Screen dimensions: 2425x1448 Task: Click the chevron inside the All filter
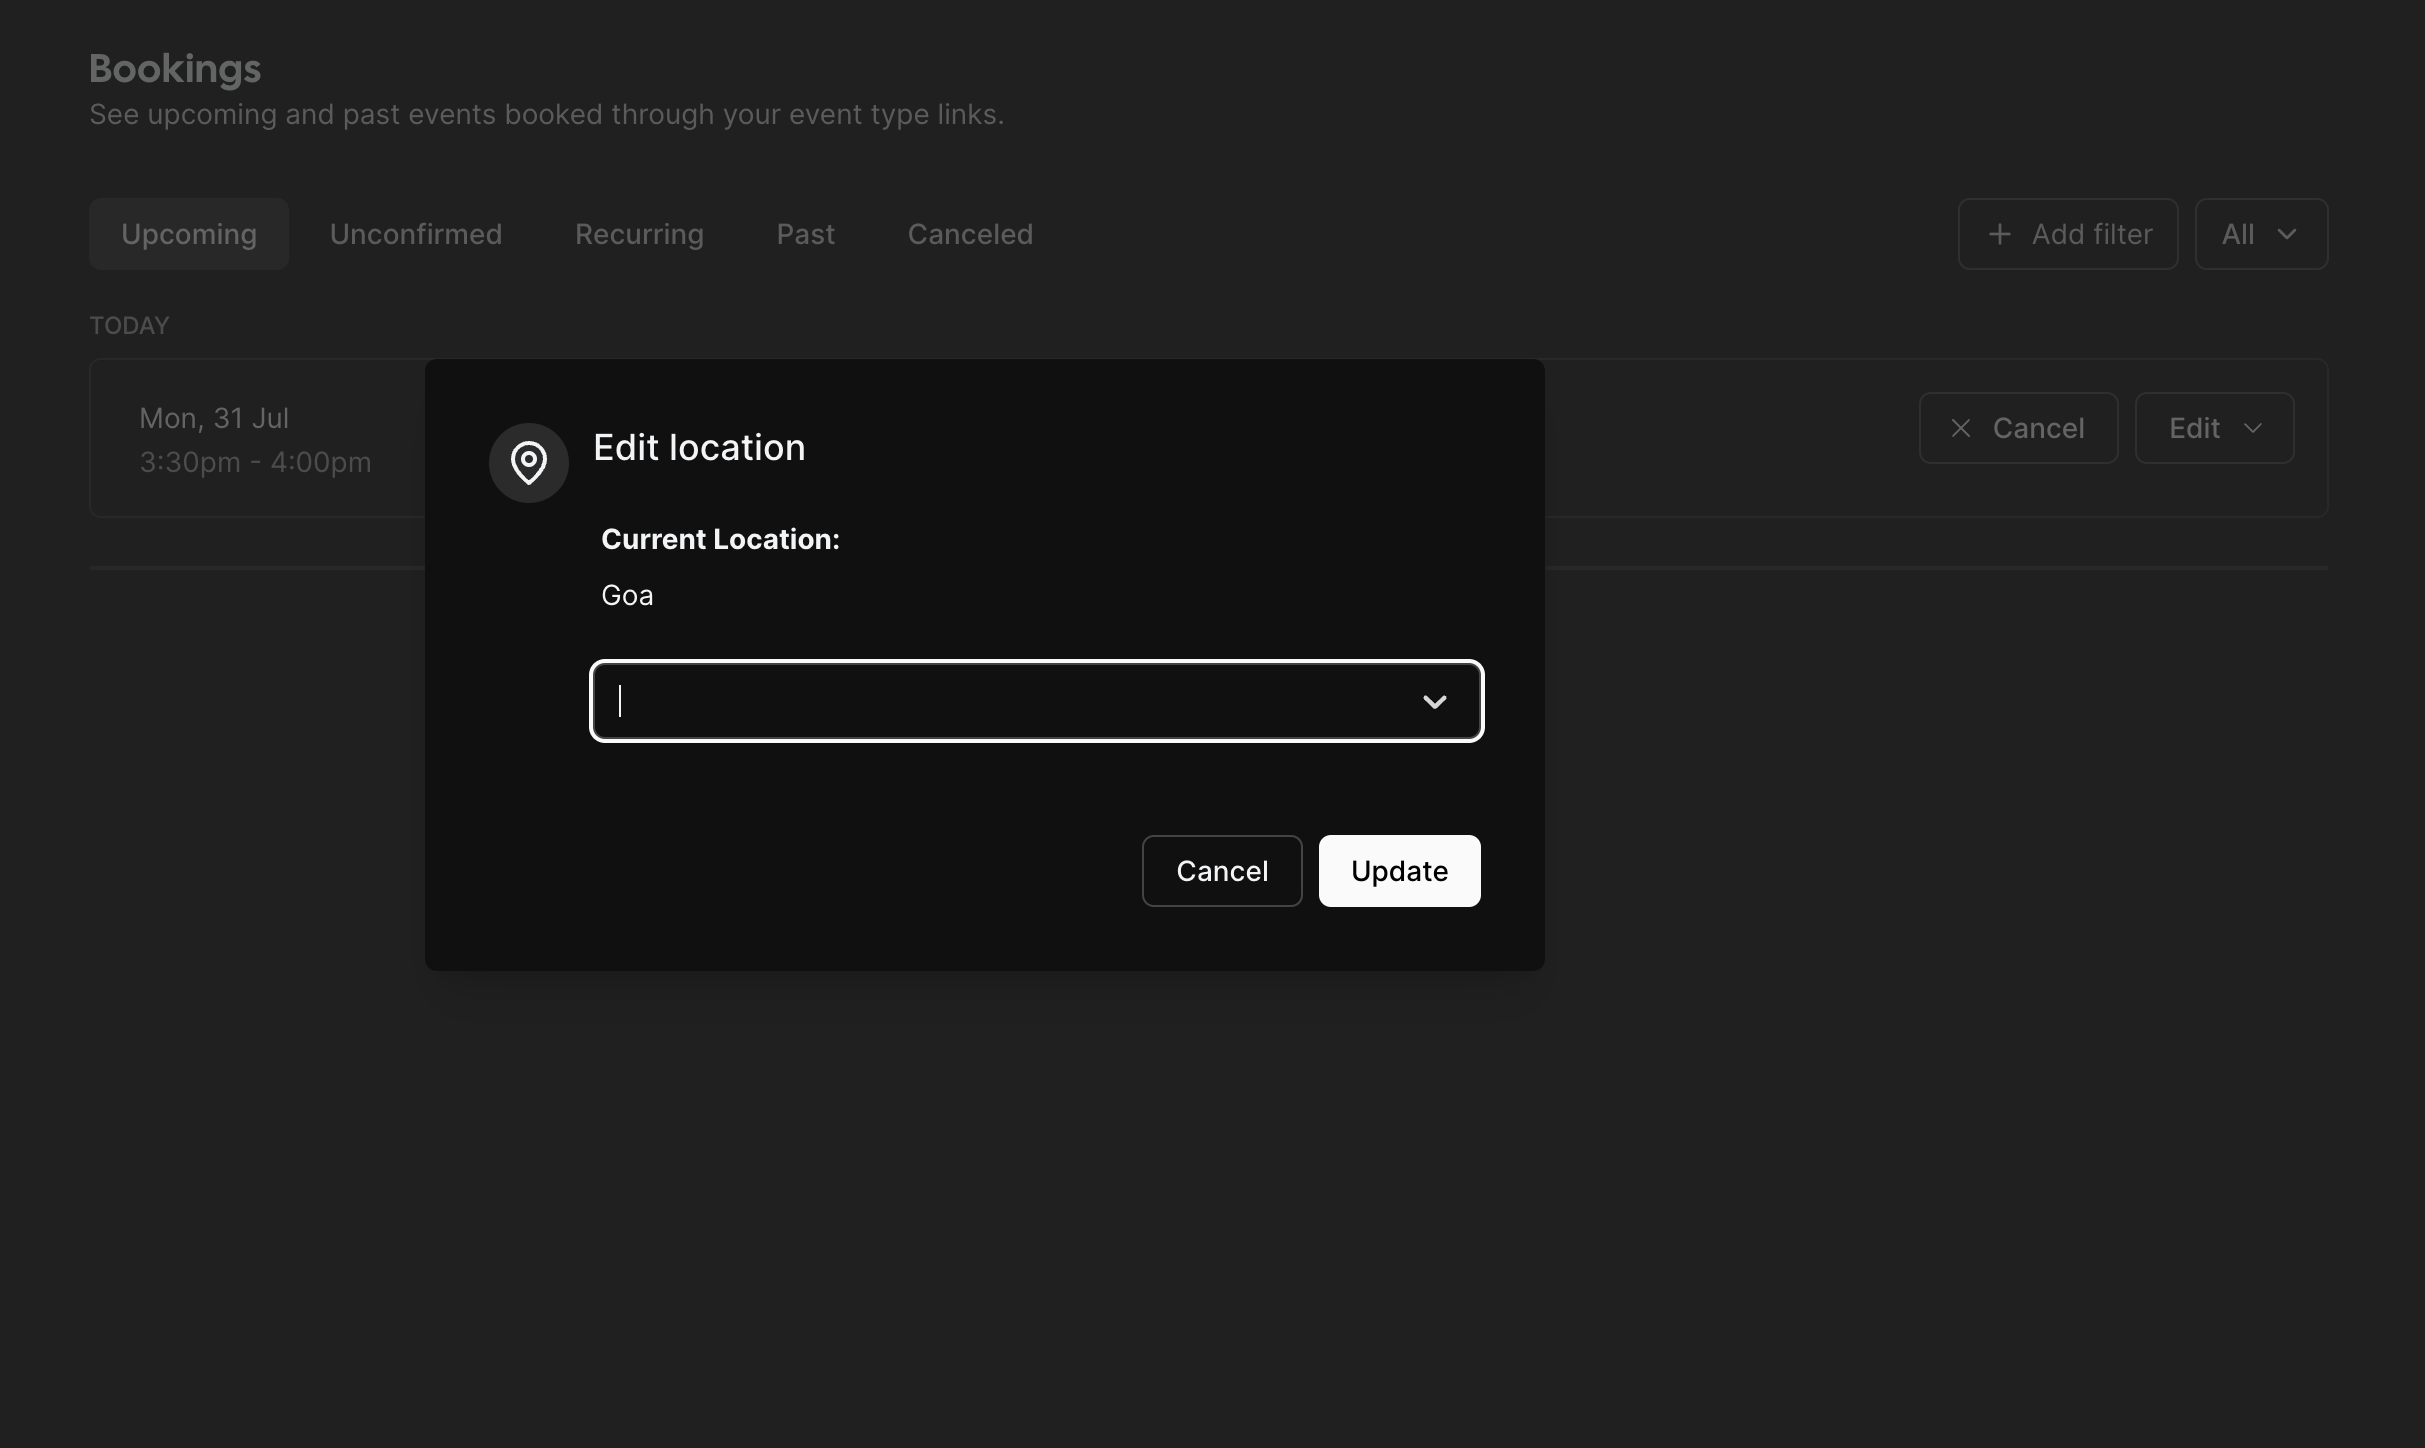tap(2290, 234)
